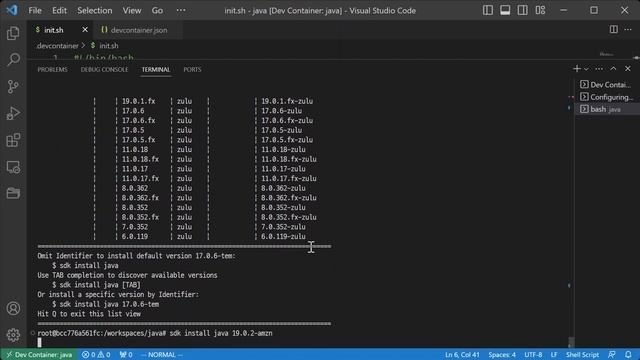This screenshot has height=360, width=640.
Task: Switch to the init.sh editor tab
Action: (53, 30)
